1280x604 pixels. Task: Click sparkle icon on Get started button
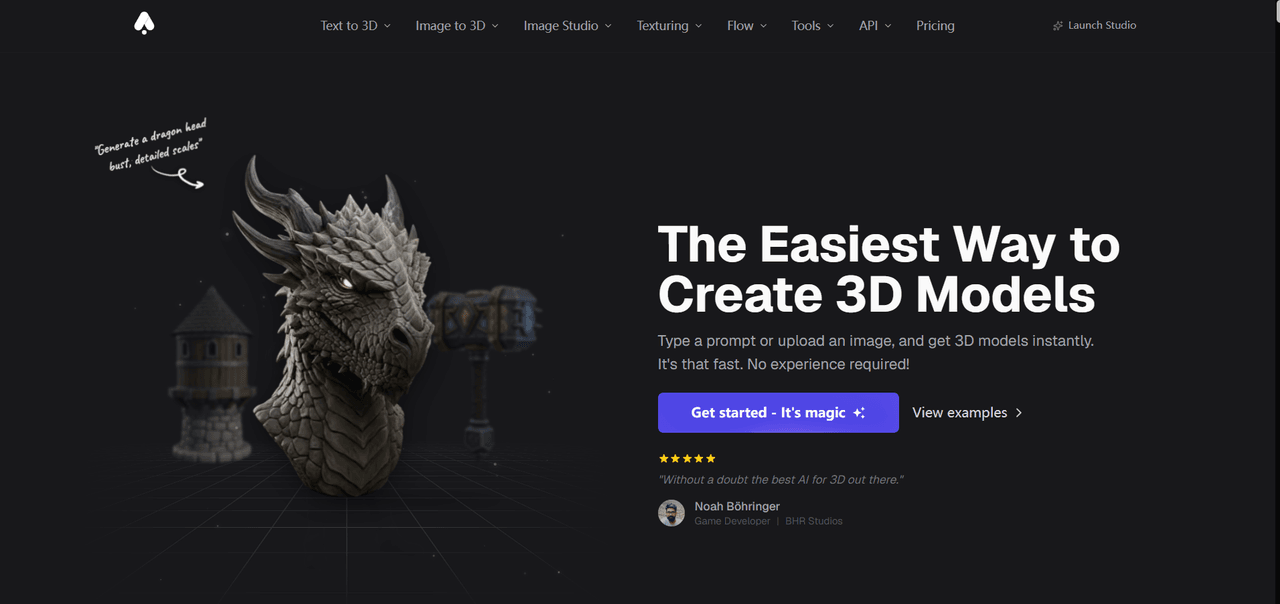point(859,413)
